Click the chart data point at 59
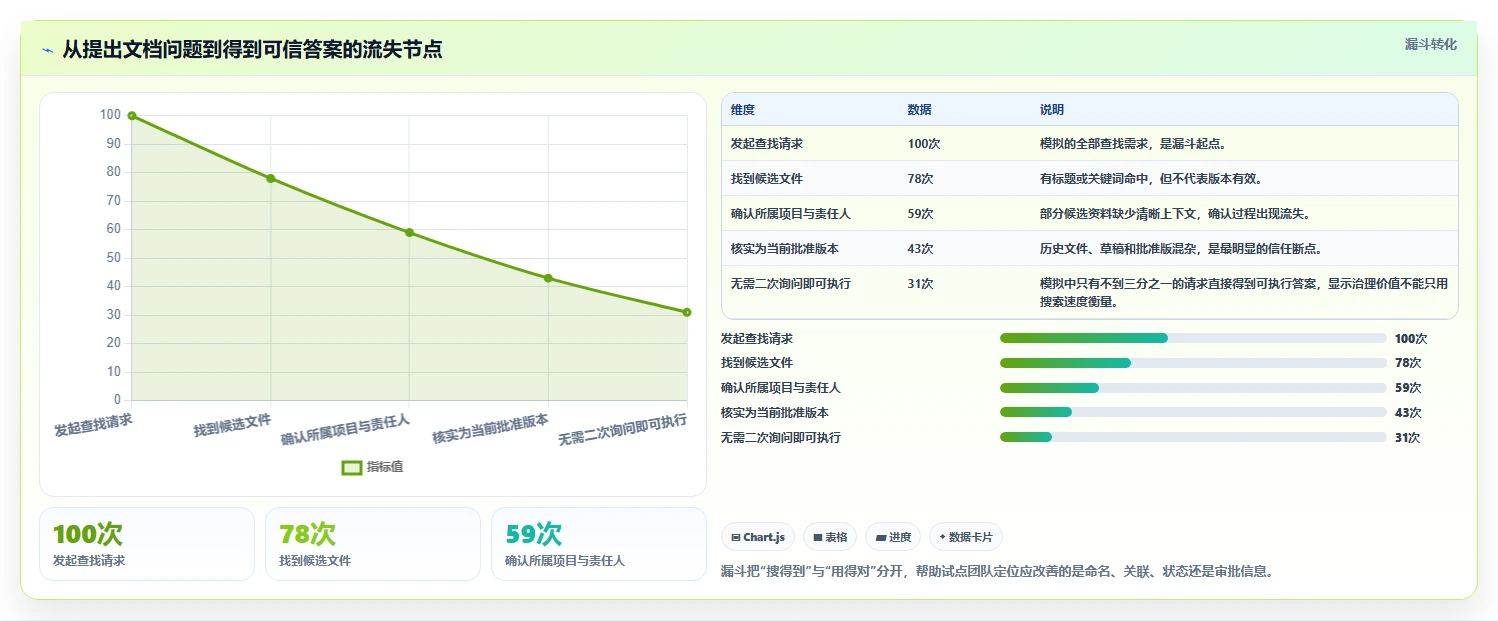The height and width of the screenshot is (621, 1498). [409, 233]
